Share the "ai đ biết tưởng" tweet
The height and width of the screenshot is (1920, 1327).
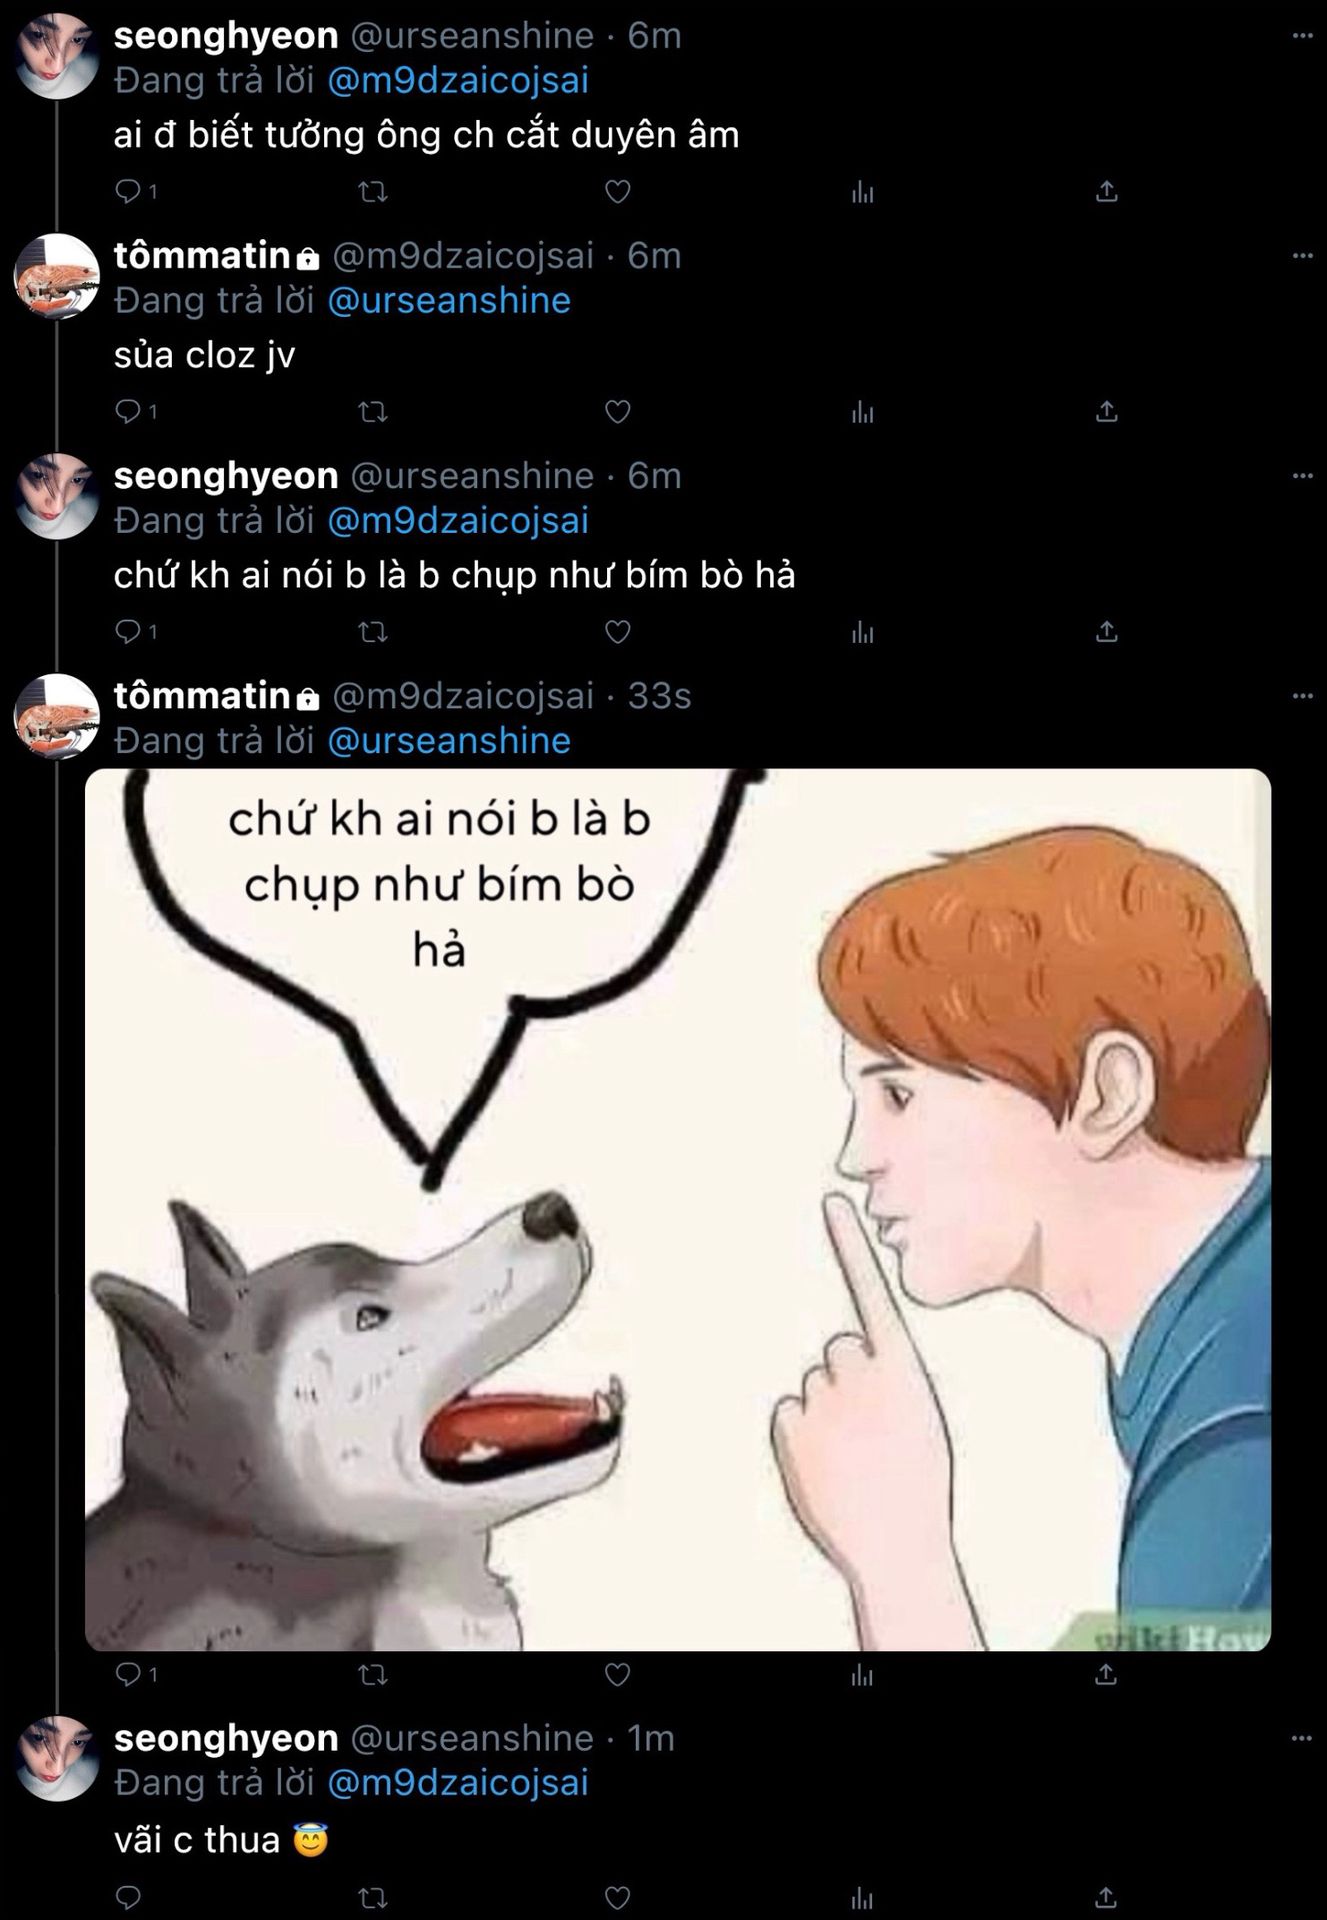click(1106, 191)
